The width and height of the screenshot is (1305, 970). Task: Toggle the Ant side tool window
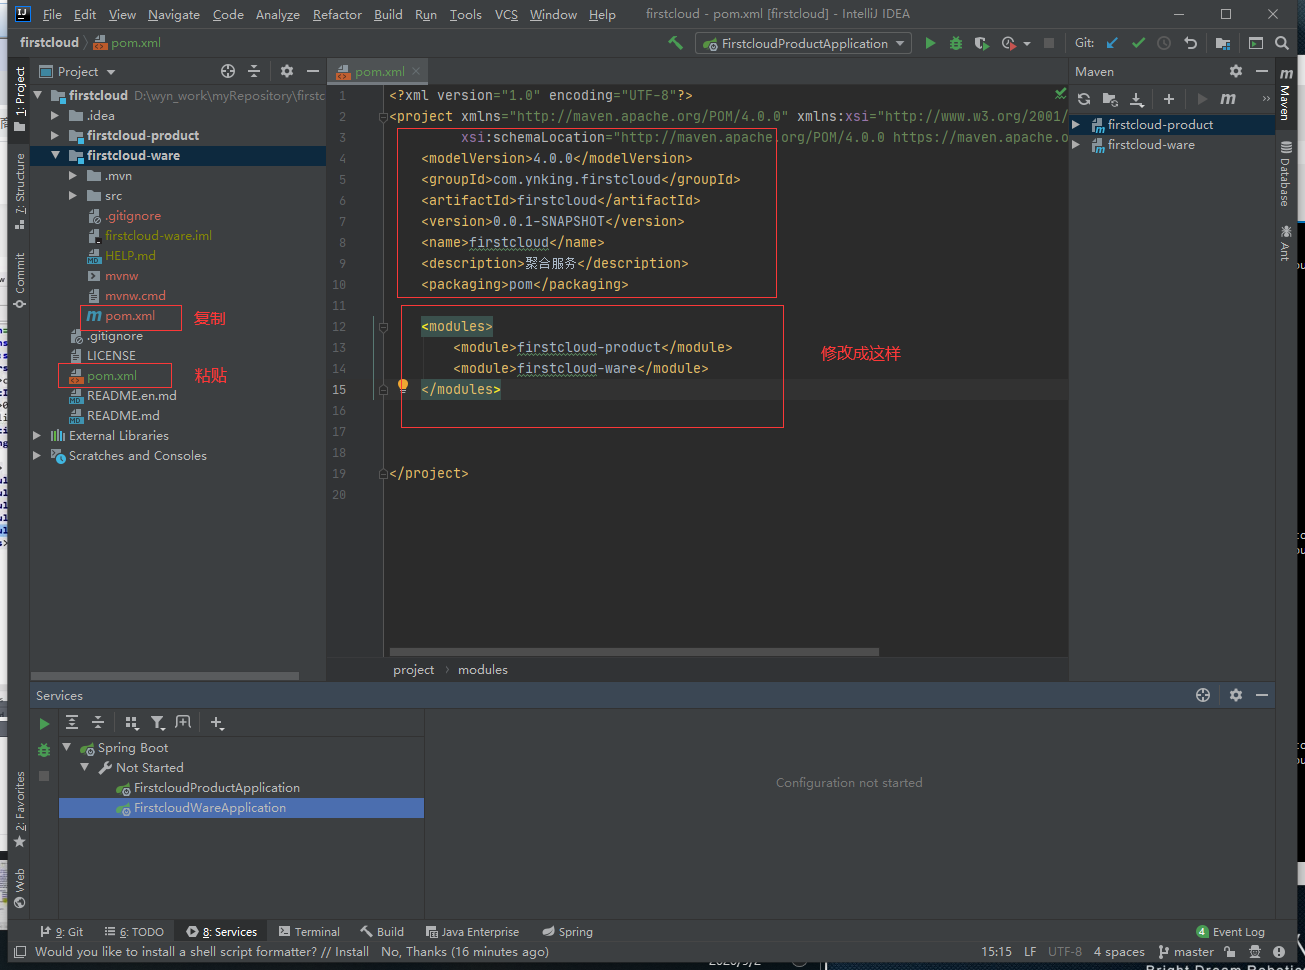click(x=1286, y=243)
